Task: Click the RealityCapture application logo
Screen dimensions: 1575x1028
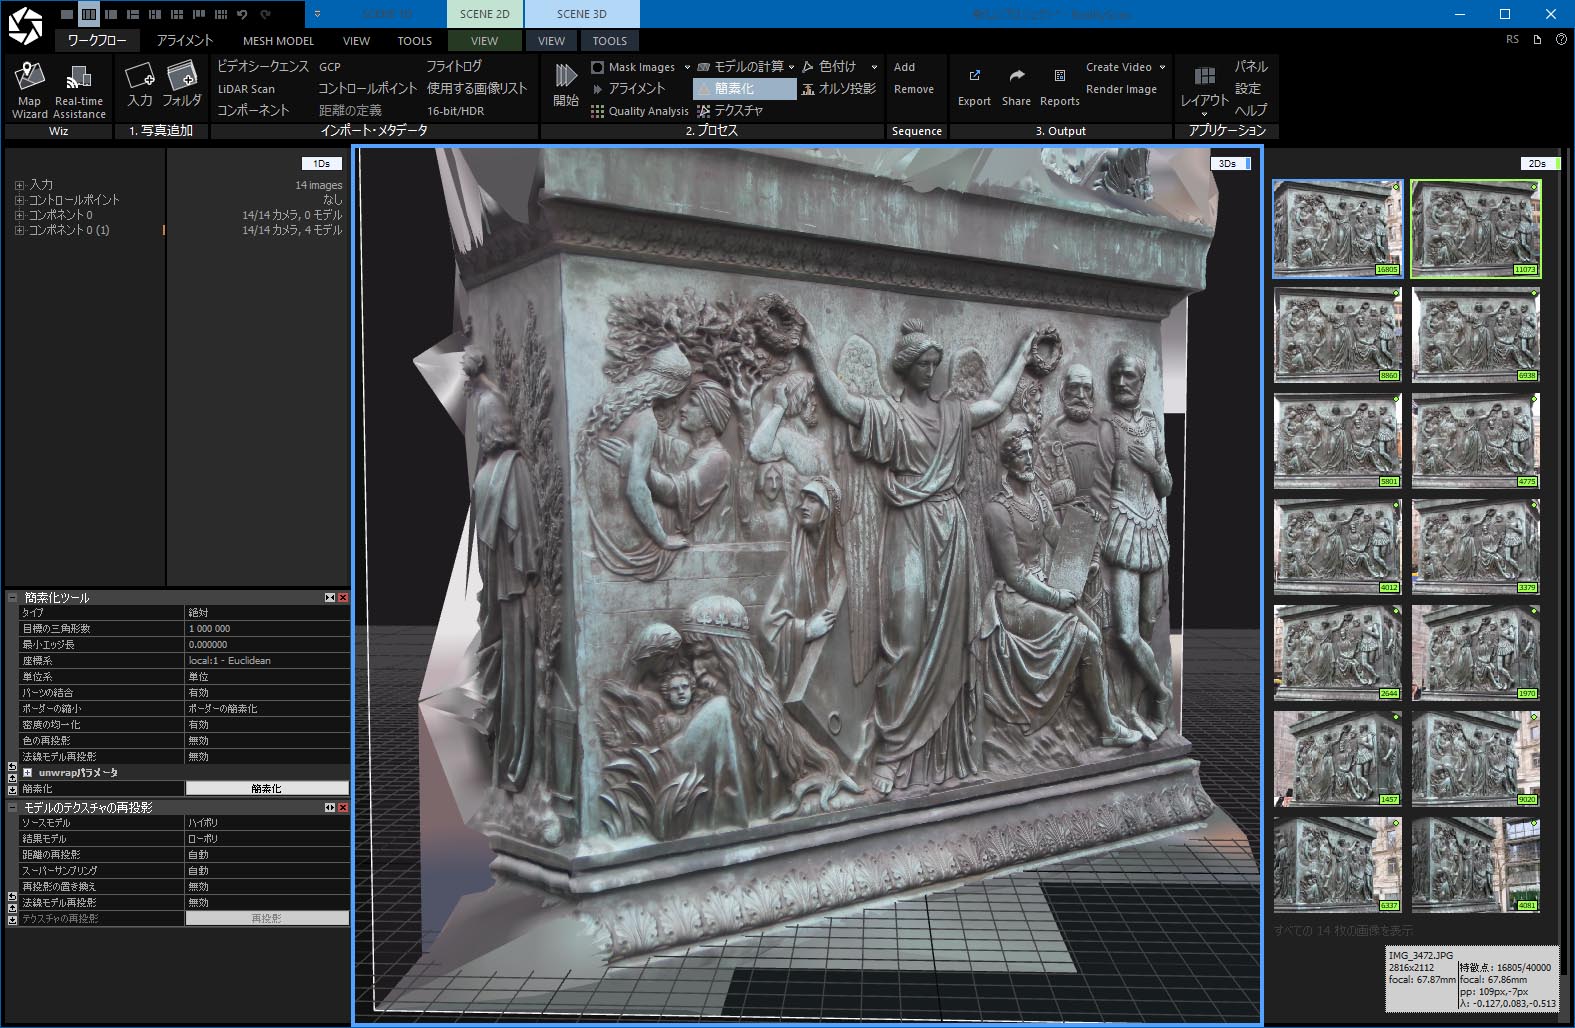Action: pyautogui.click(x=25, y=25)
